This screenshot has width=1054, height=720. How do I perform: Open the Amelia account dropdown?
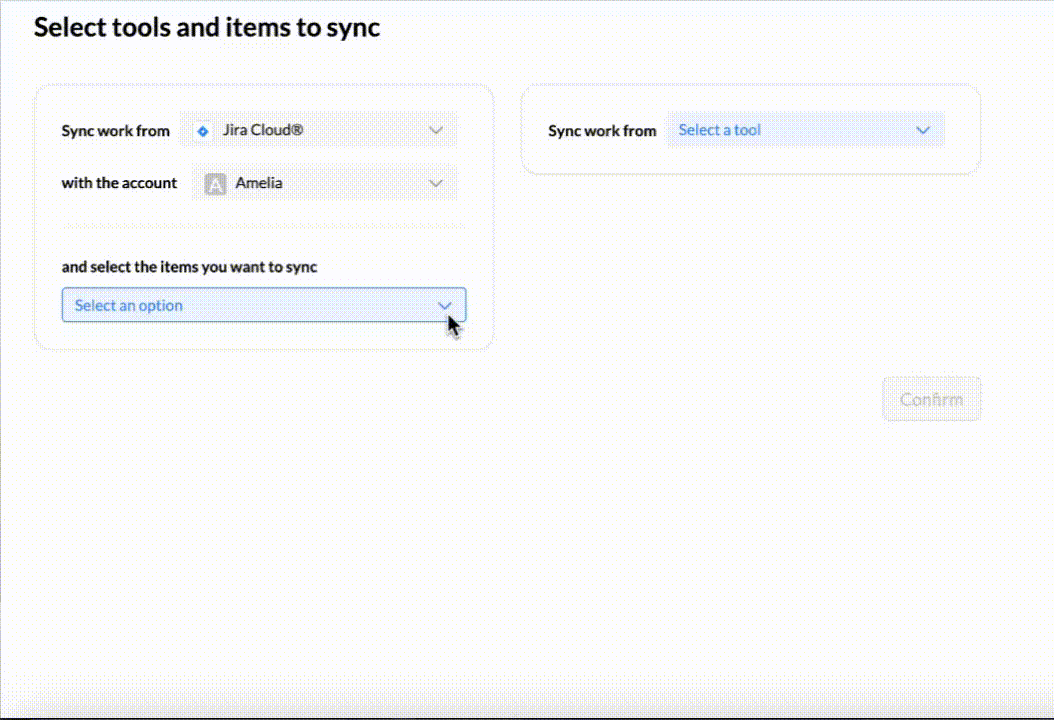[324, 183]
